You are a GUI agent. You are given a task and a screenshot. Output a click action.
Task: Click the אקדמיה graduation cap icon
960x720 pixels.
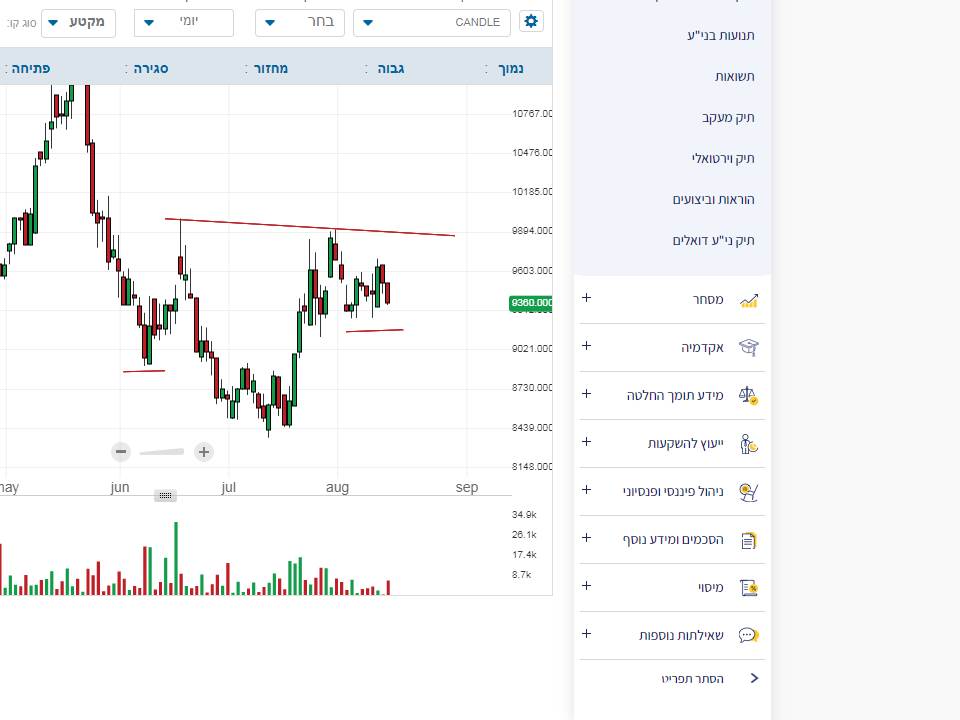[749, 348]
